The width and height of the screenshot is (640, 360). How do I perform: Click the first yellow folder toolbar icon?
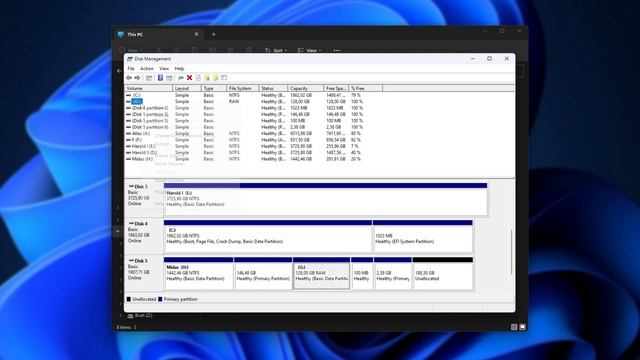point(207,78)
